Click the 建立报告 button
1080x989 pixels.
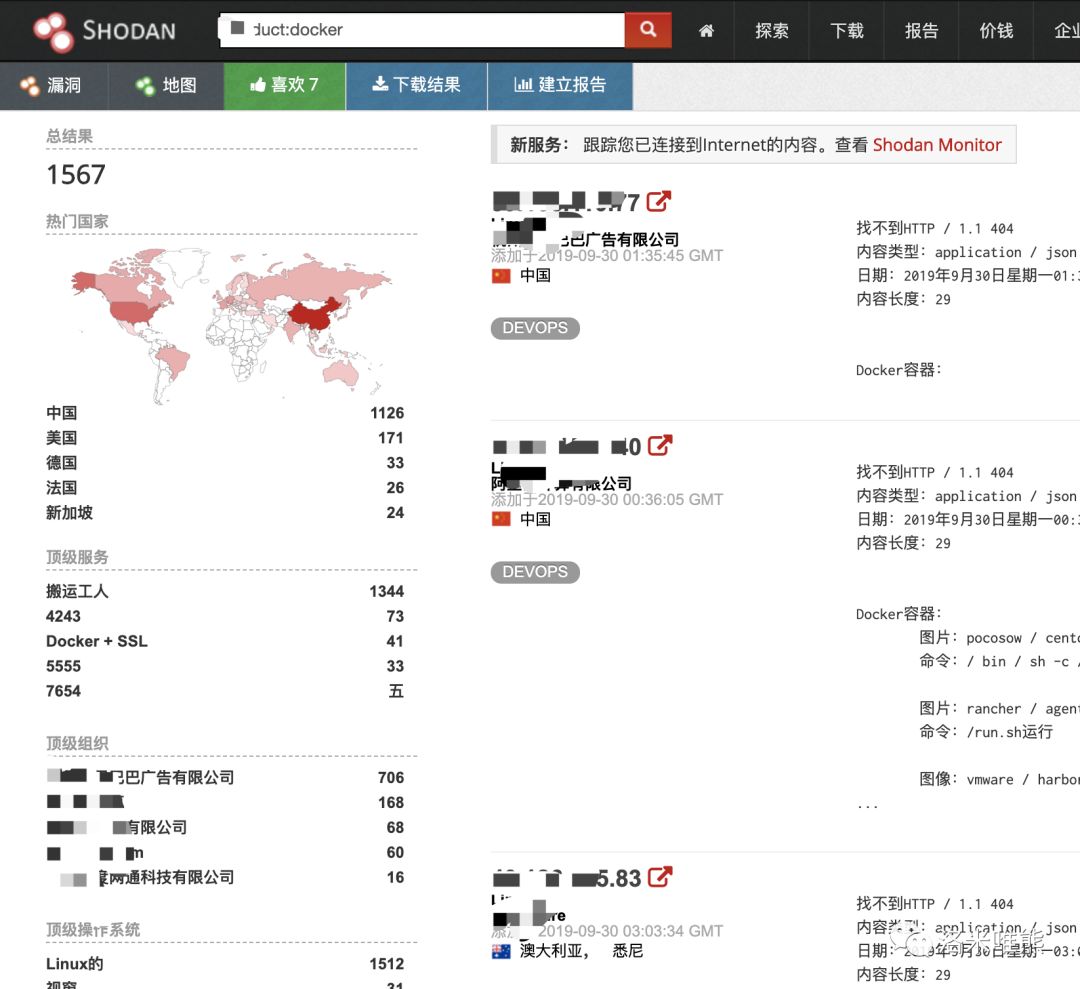point(560,85)
